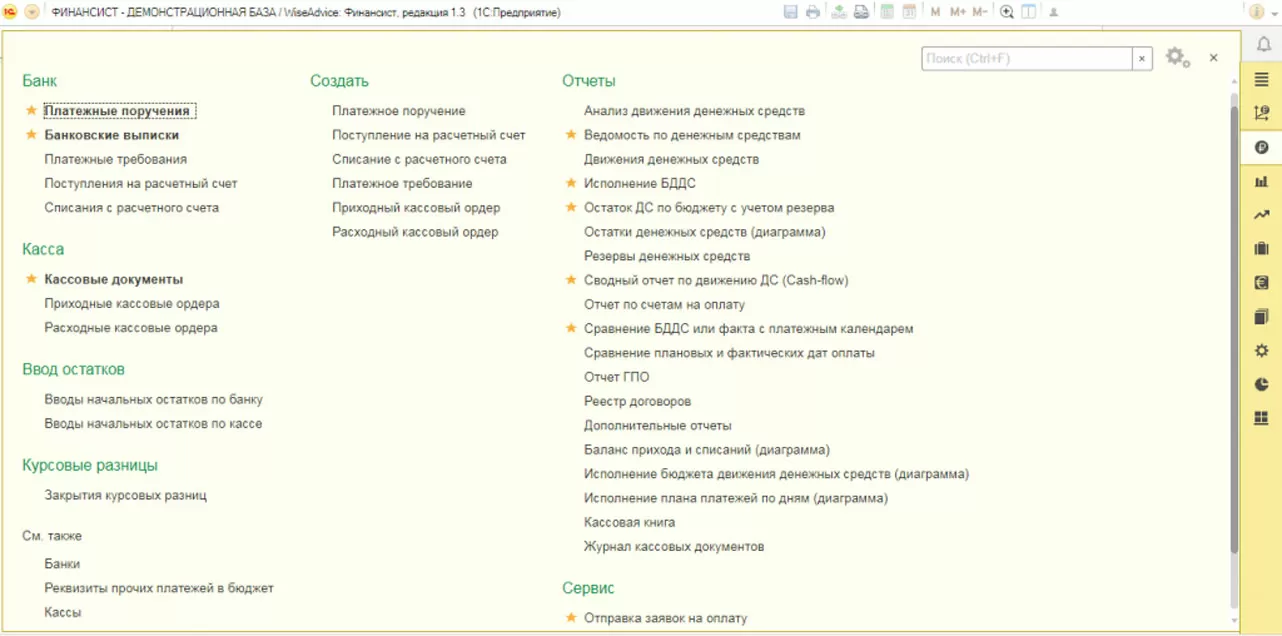The width and height of the screenshot is (1282, 636).
Task: Open Платежные требования under Банк
Action: pyautogui.click(x=115, y=159)
